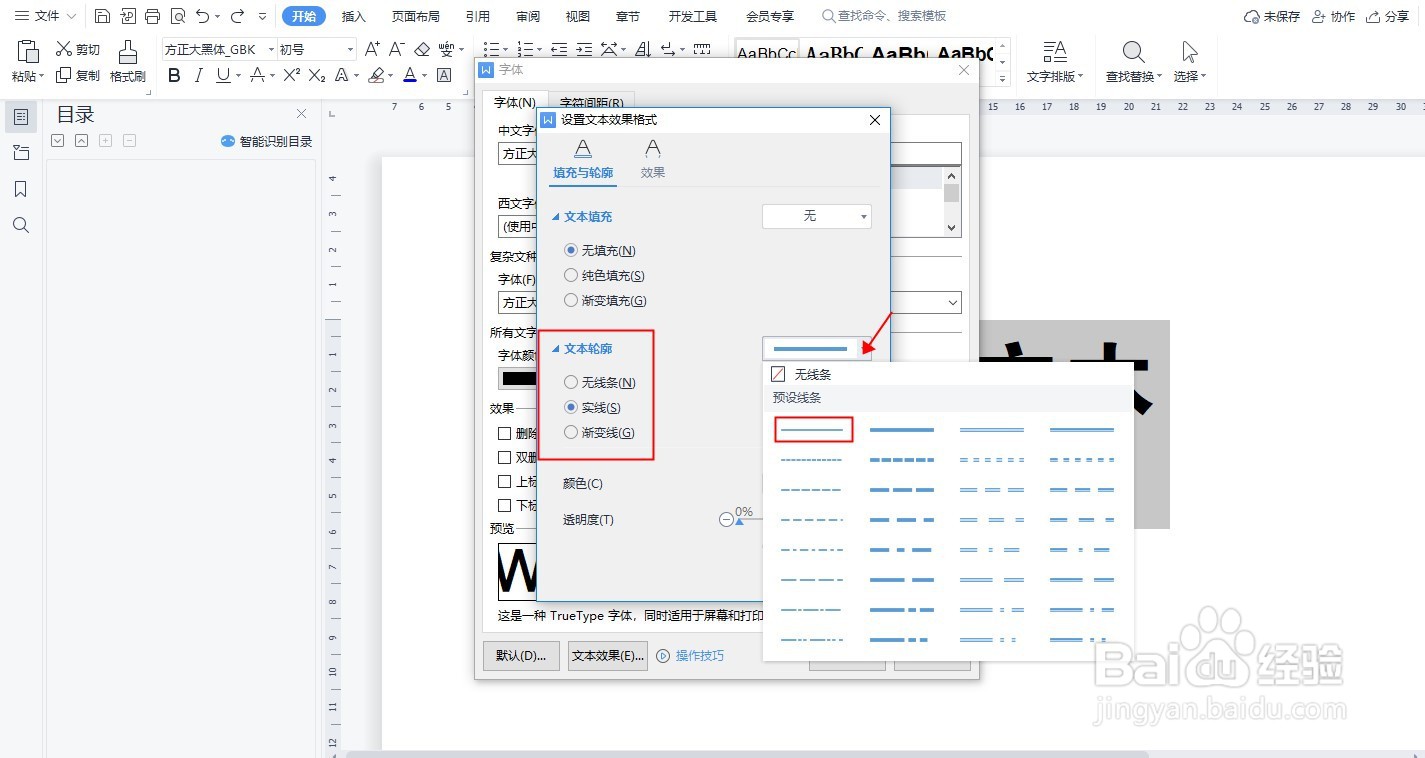Image resolution: width=1425 pixels, height=758 pixels.
Task: Toggle bold formatting
Action: pos(174,75)
